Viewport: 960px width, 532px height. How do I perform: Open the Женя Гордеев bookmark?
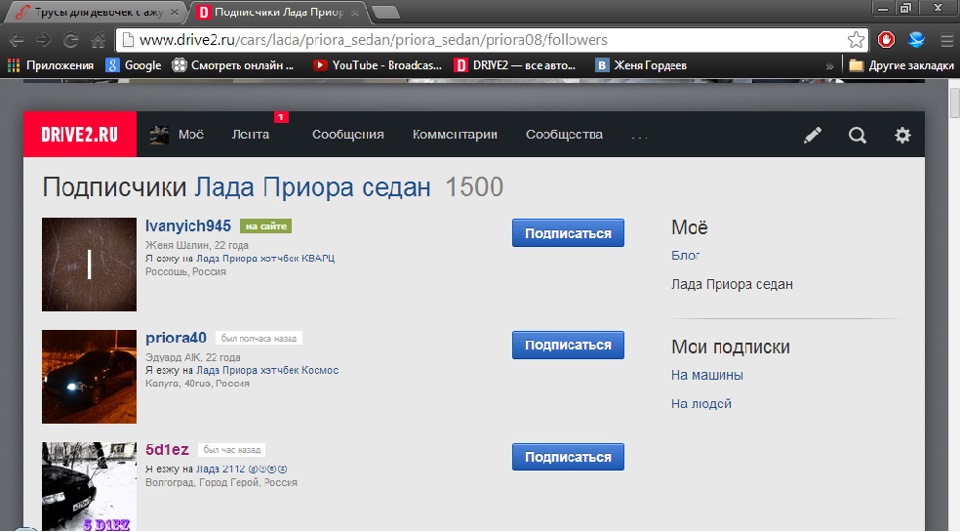tap(641, 66)
